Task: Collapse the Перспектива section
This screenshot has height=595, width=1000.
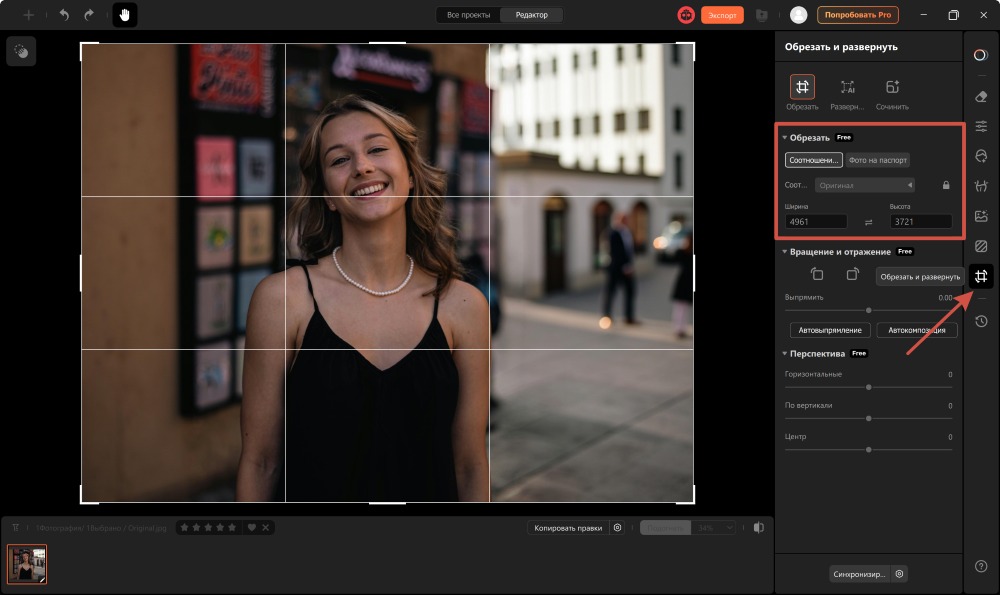Action: coord(784,353)
